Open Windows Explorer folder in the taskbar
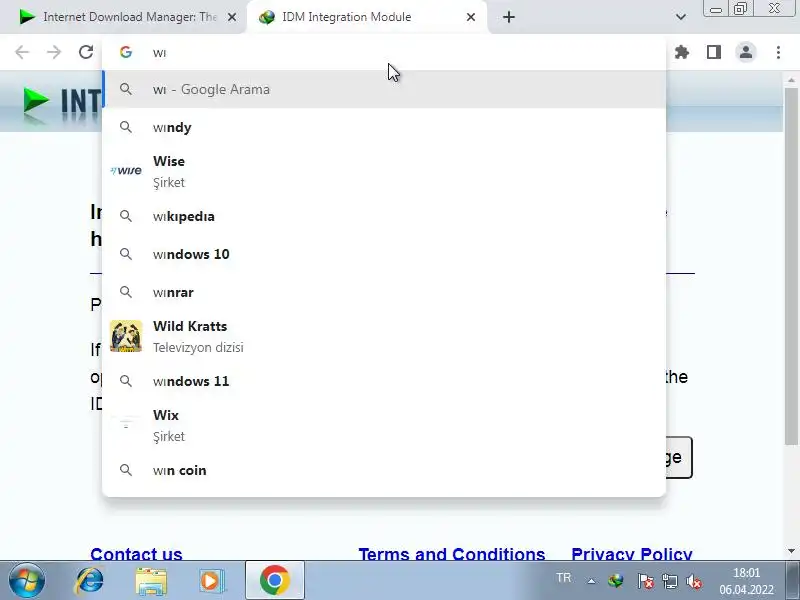Viewport: 800px width, 600px height. pyautogui.click(x=151, y=581)
